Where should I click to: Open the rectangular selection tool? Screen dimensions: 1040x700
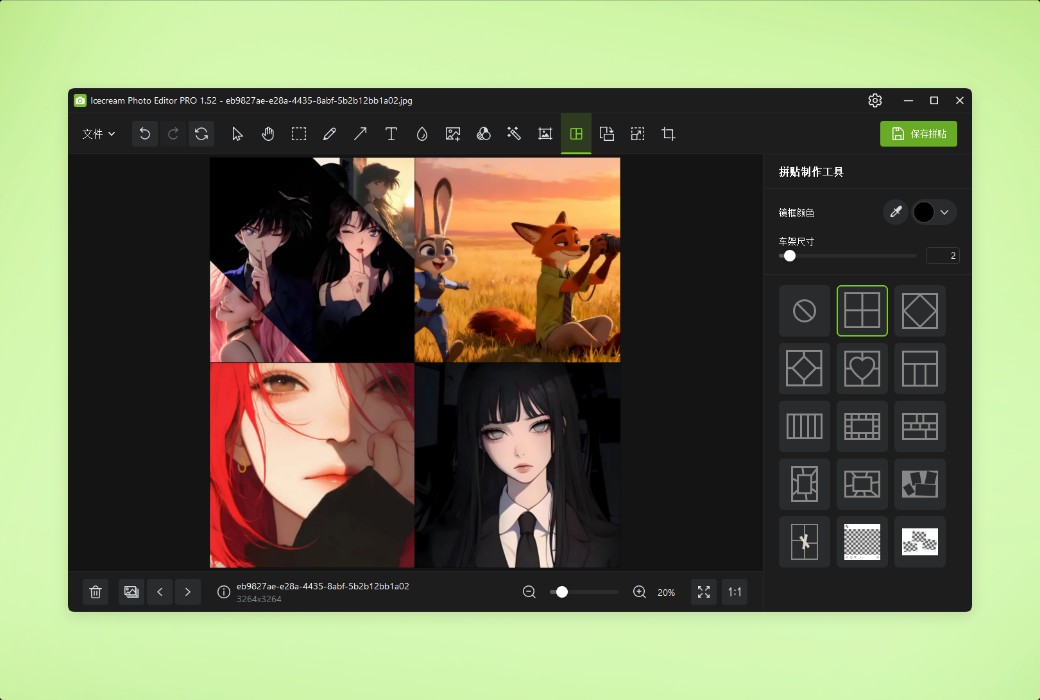(299, 133)
